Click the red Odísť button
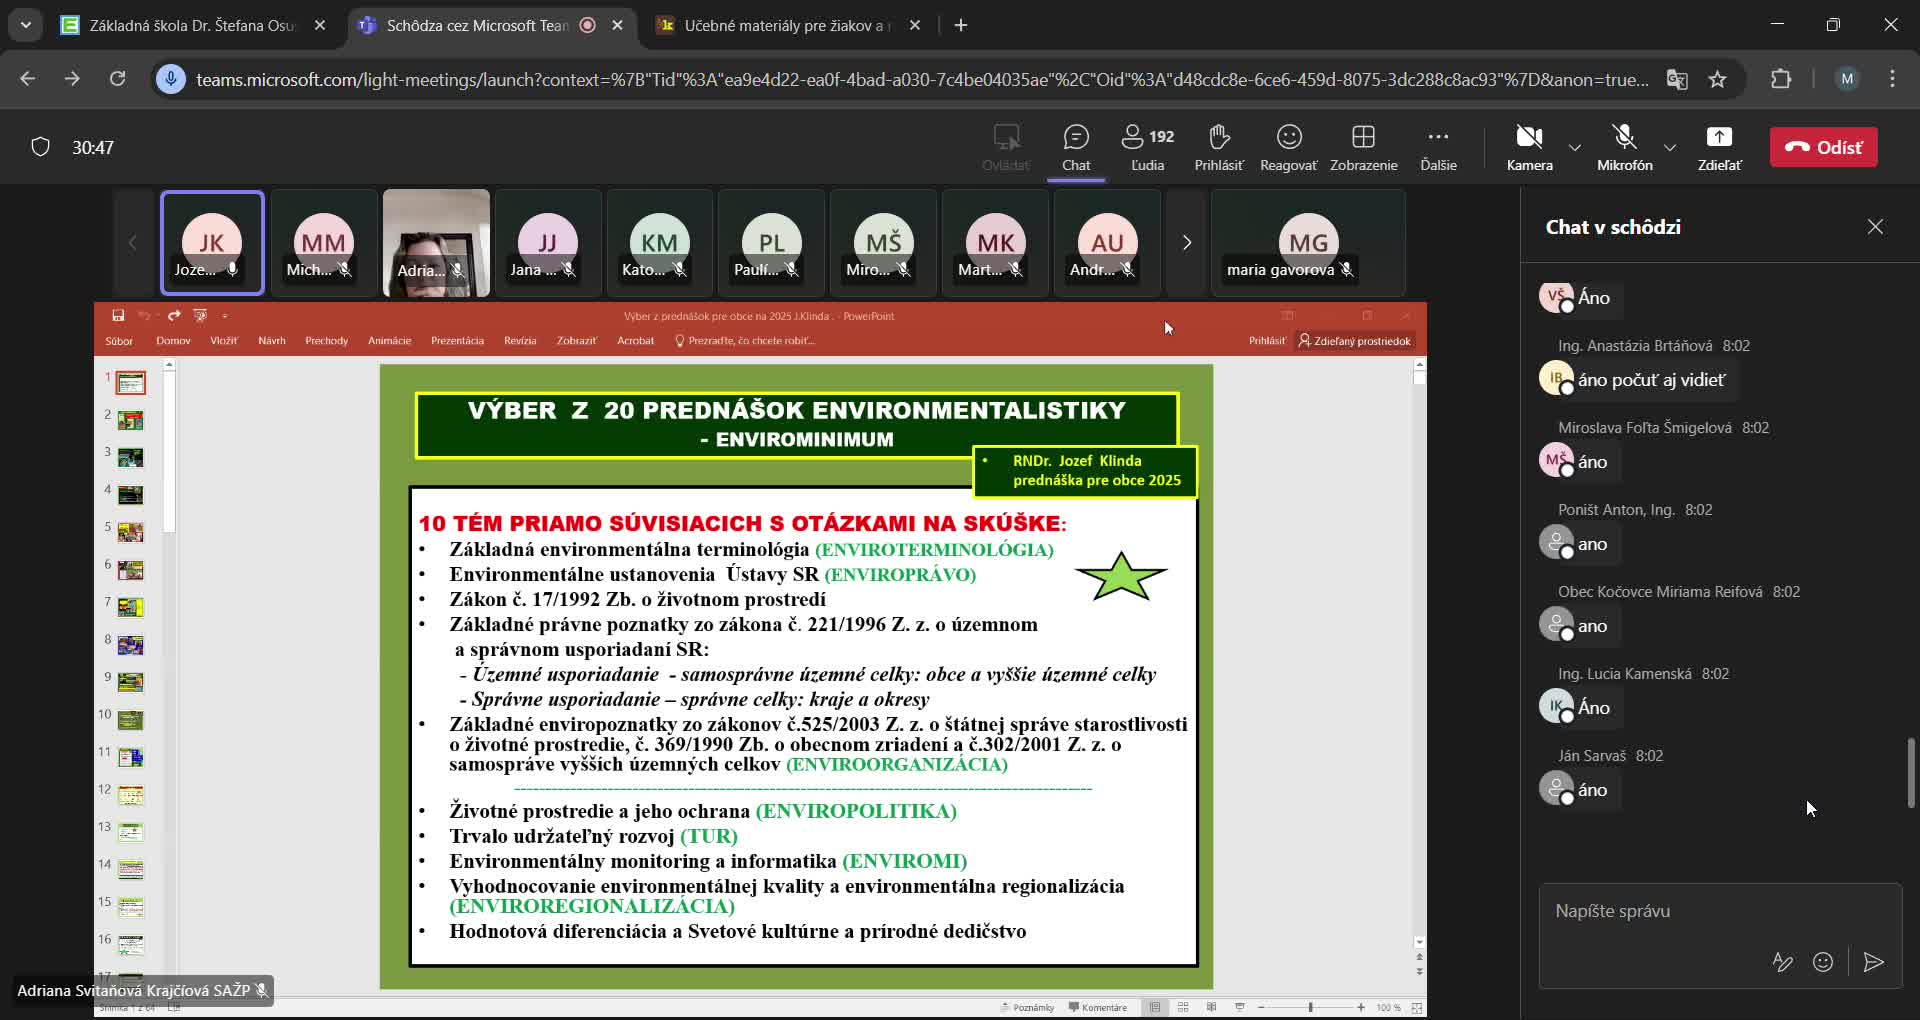This screenshot has width=1920, height=1020. coord(1823,147)
